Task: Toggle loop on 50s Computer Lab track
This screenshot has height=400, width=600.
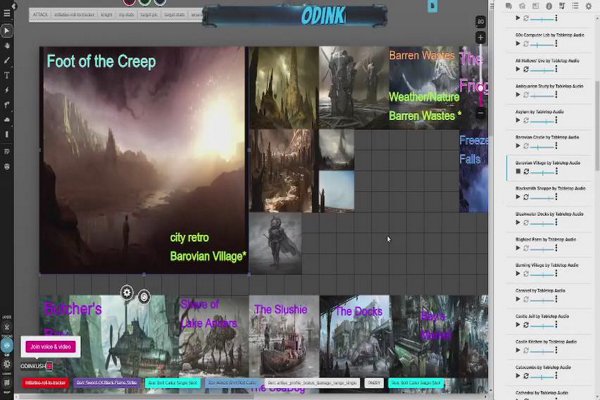Action: [x=526, y=44]
